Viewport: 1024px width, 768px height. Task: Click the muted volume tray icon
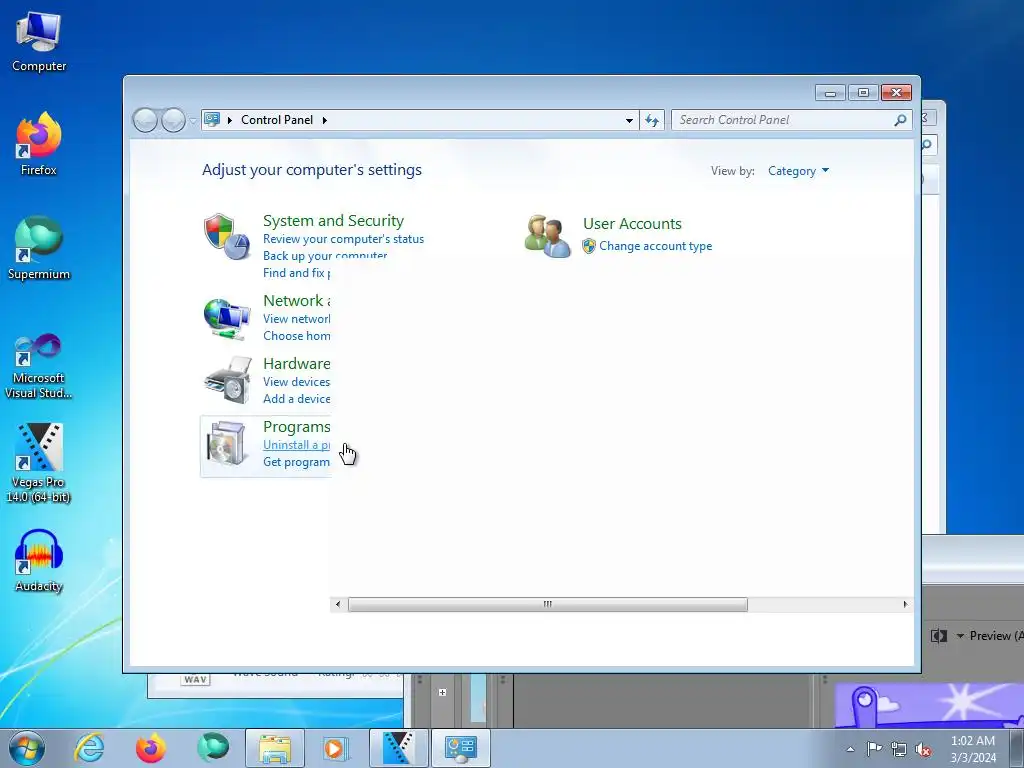click(923, 749)
